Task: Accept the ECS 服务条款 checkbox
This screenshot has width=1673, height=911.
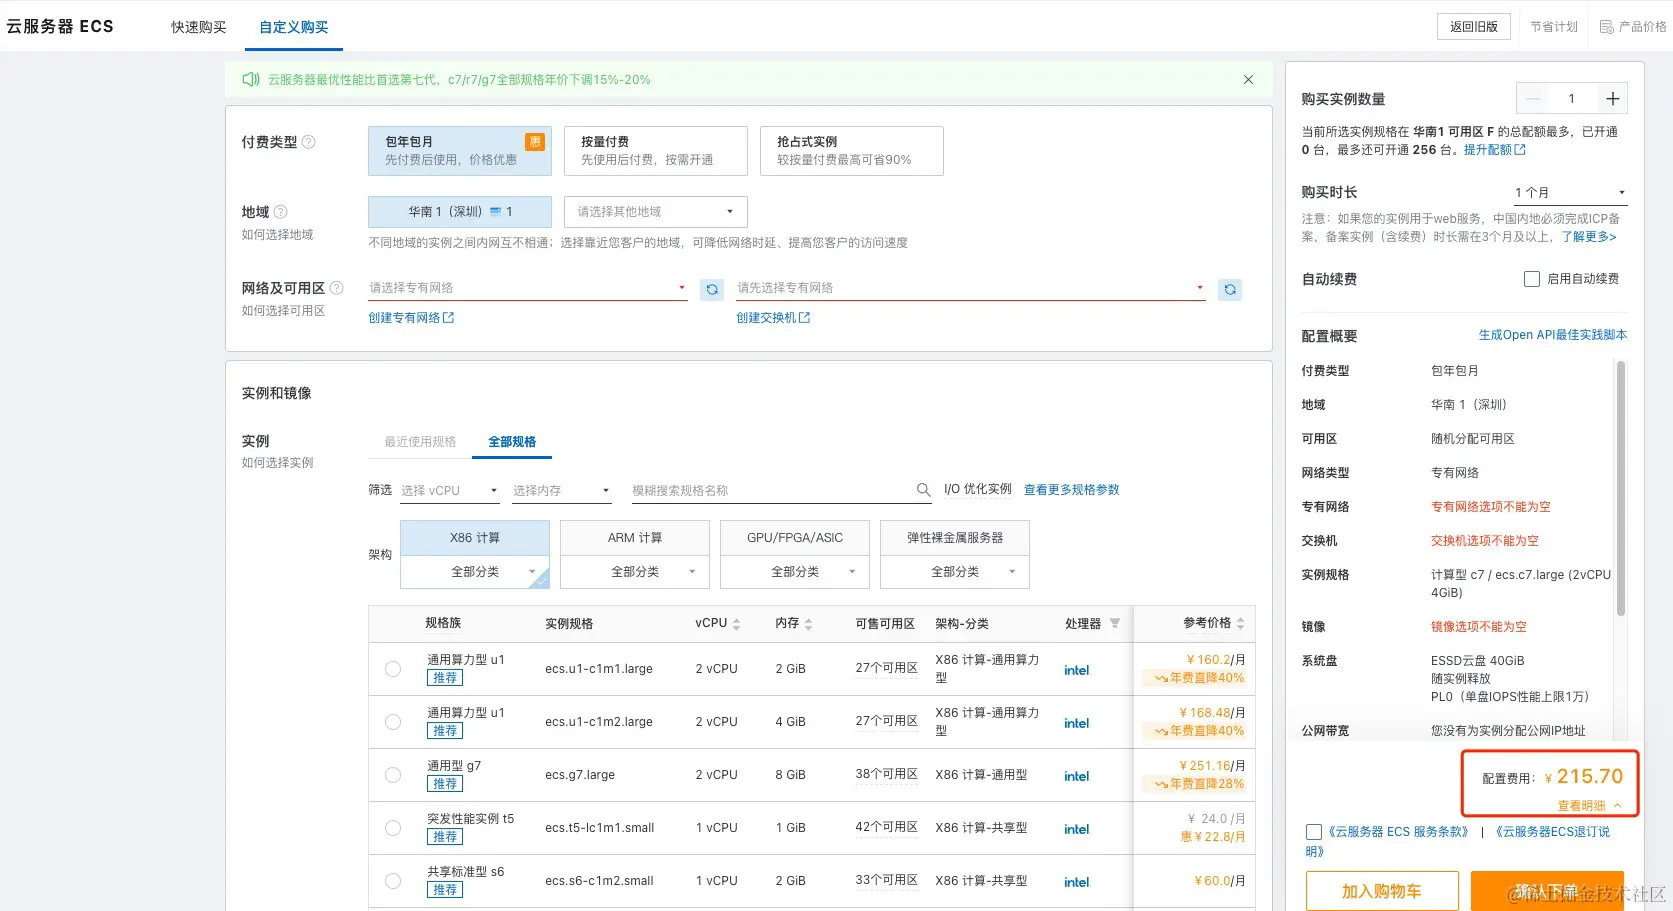Action: point(1314,832)
